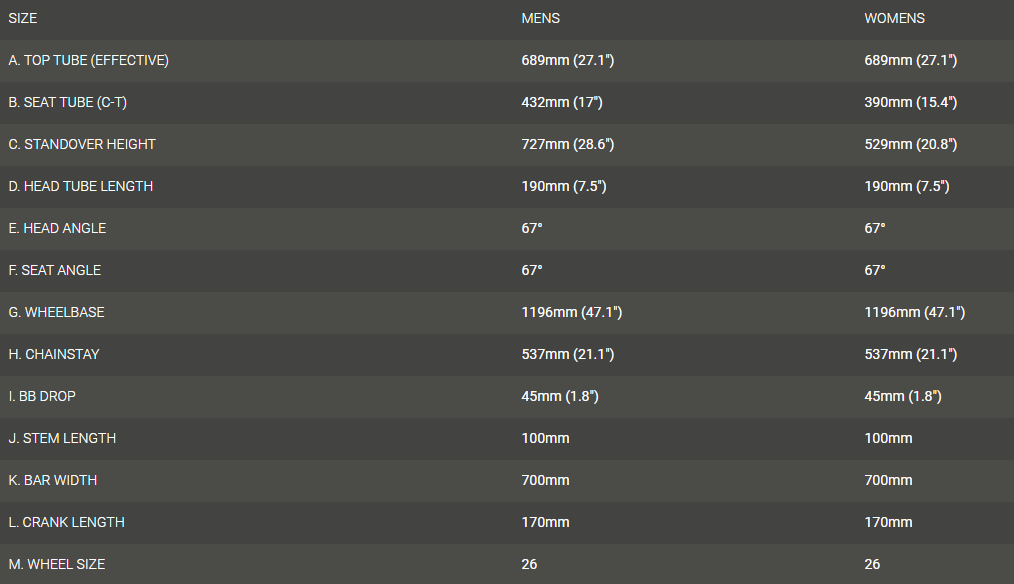Click the F. SEAT ANGLE label
The image size is (1014, 584).
click(x=55, y=270)
